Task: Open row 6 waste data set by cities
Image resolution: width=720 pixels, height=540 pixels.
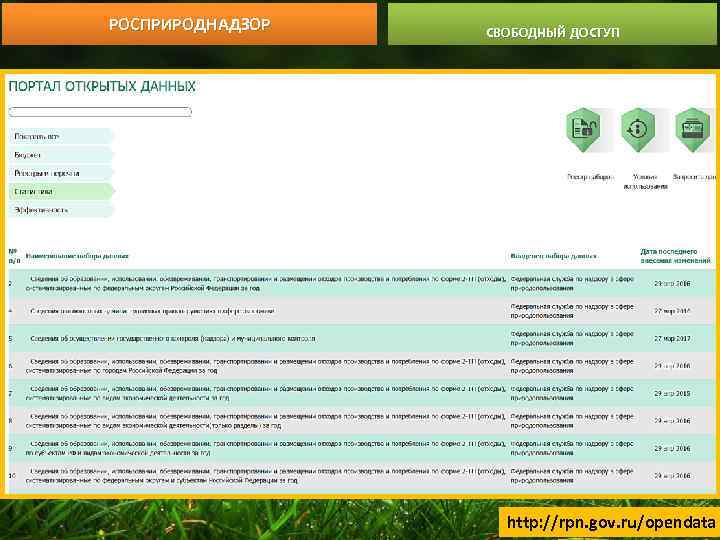Action: tap(266, 366)
